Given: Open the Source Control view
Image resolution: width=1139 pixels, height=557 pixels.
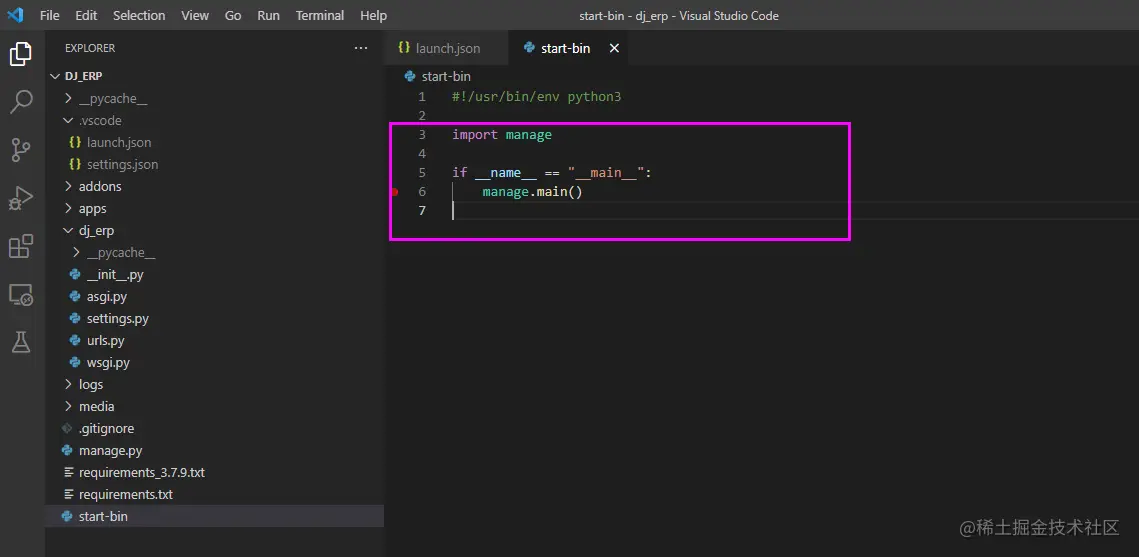Looking at the screenshot, I should pyautogui.click(x=21, y=150).
